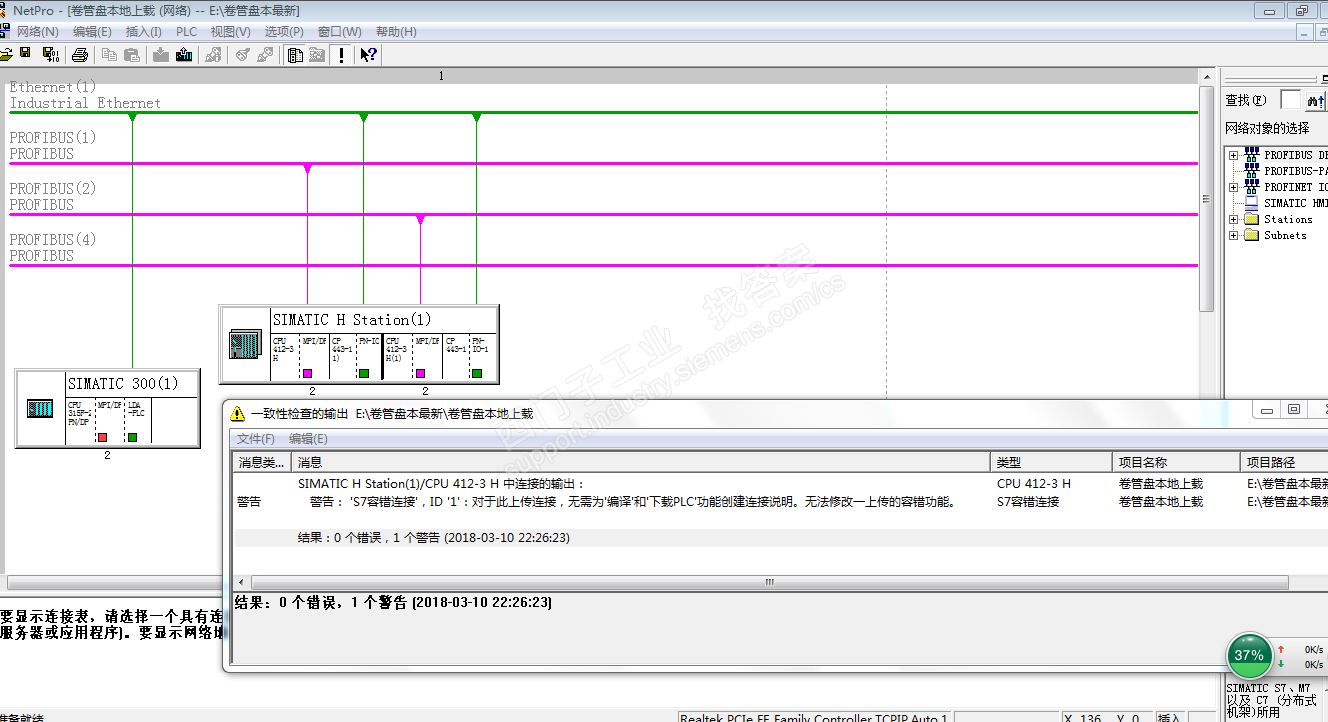The height and width of the screenshot is (722, 1328).
Task: Click the exclamation mark toolbar icon
Action: point(342,54)
